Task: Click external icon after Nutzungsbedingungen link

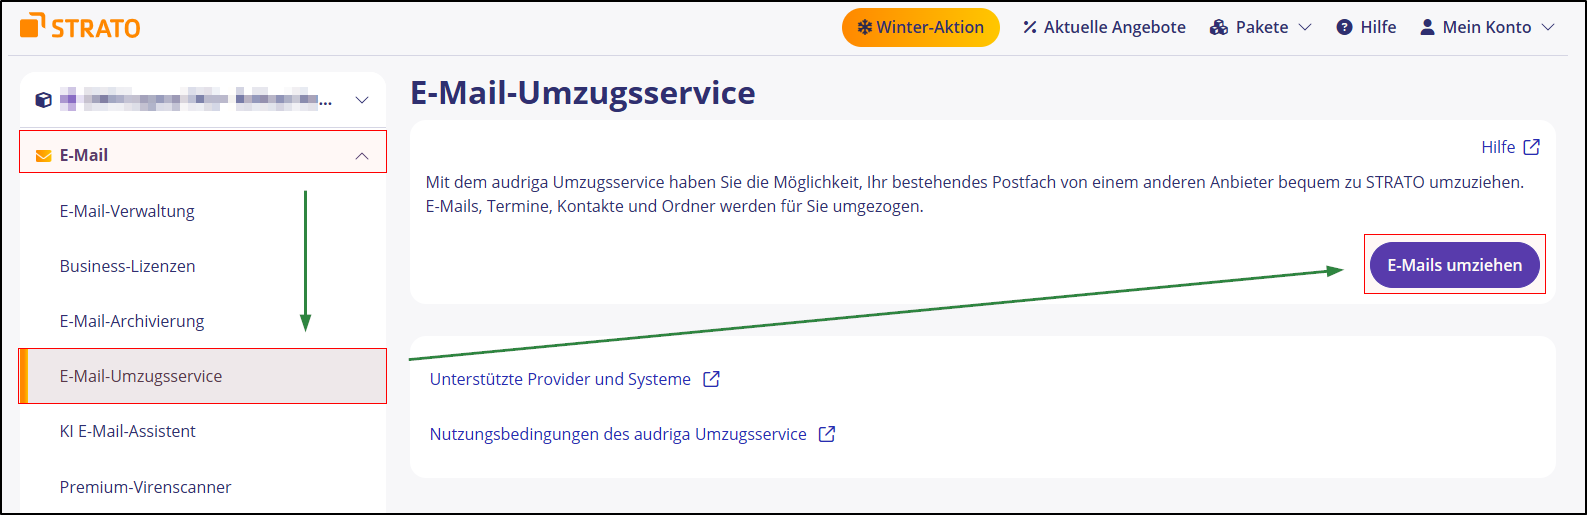Action: click(827, 434)
